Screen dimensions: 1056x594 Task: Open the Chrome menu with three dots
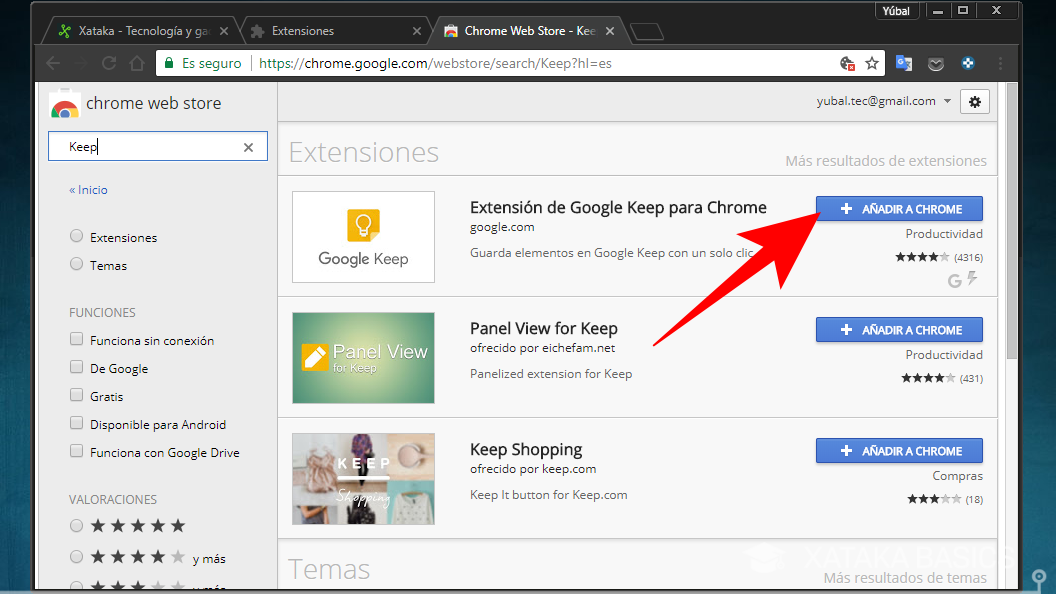[1000, 63]
